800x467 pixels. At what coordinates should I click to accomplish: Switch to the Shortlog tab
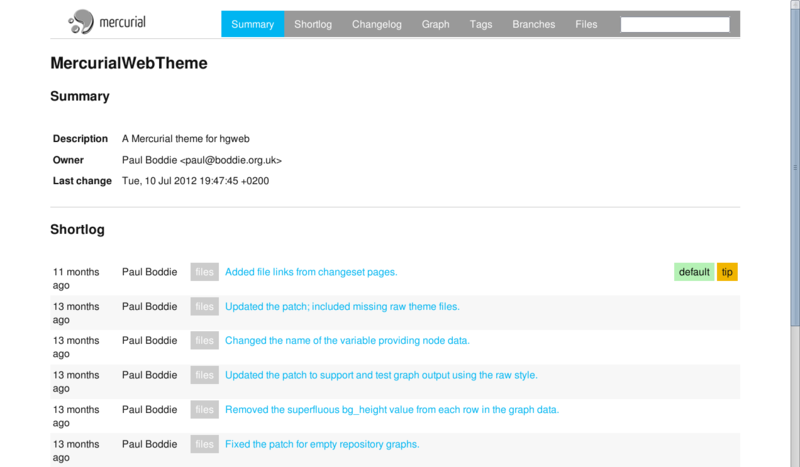[x=313, y=24]
